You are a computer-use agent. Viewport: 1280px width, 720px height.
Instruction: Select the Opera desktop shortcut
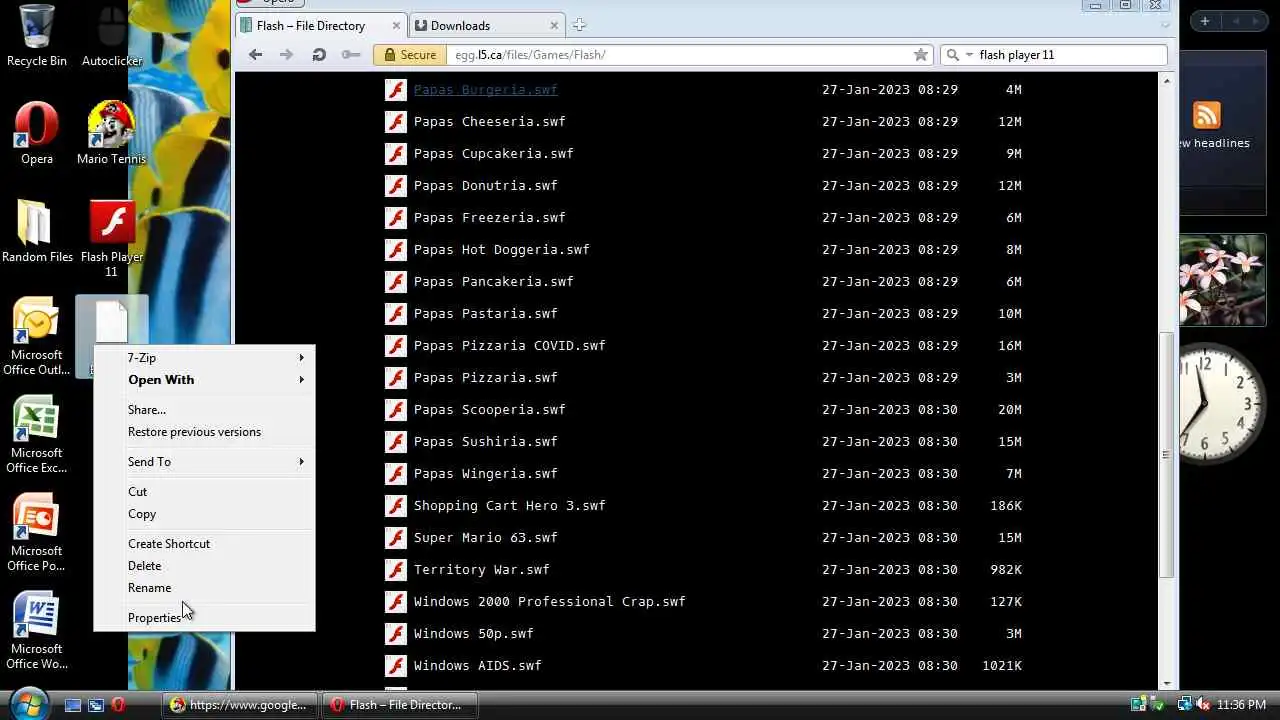pos(37,133)
